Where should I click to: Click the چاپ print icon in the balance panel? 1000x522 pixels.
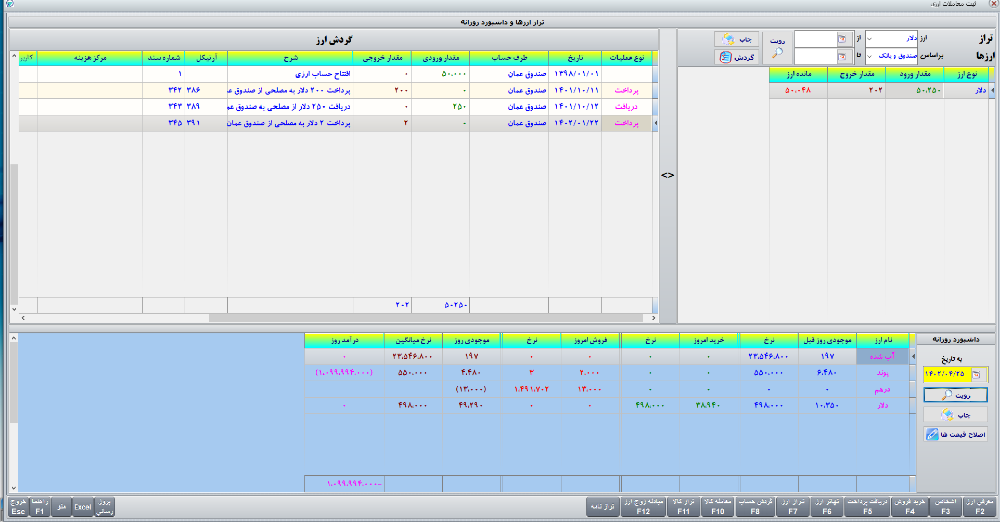(728, 40)
